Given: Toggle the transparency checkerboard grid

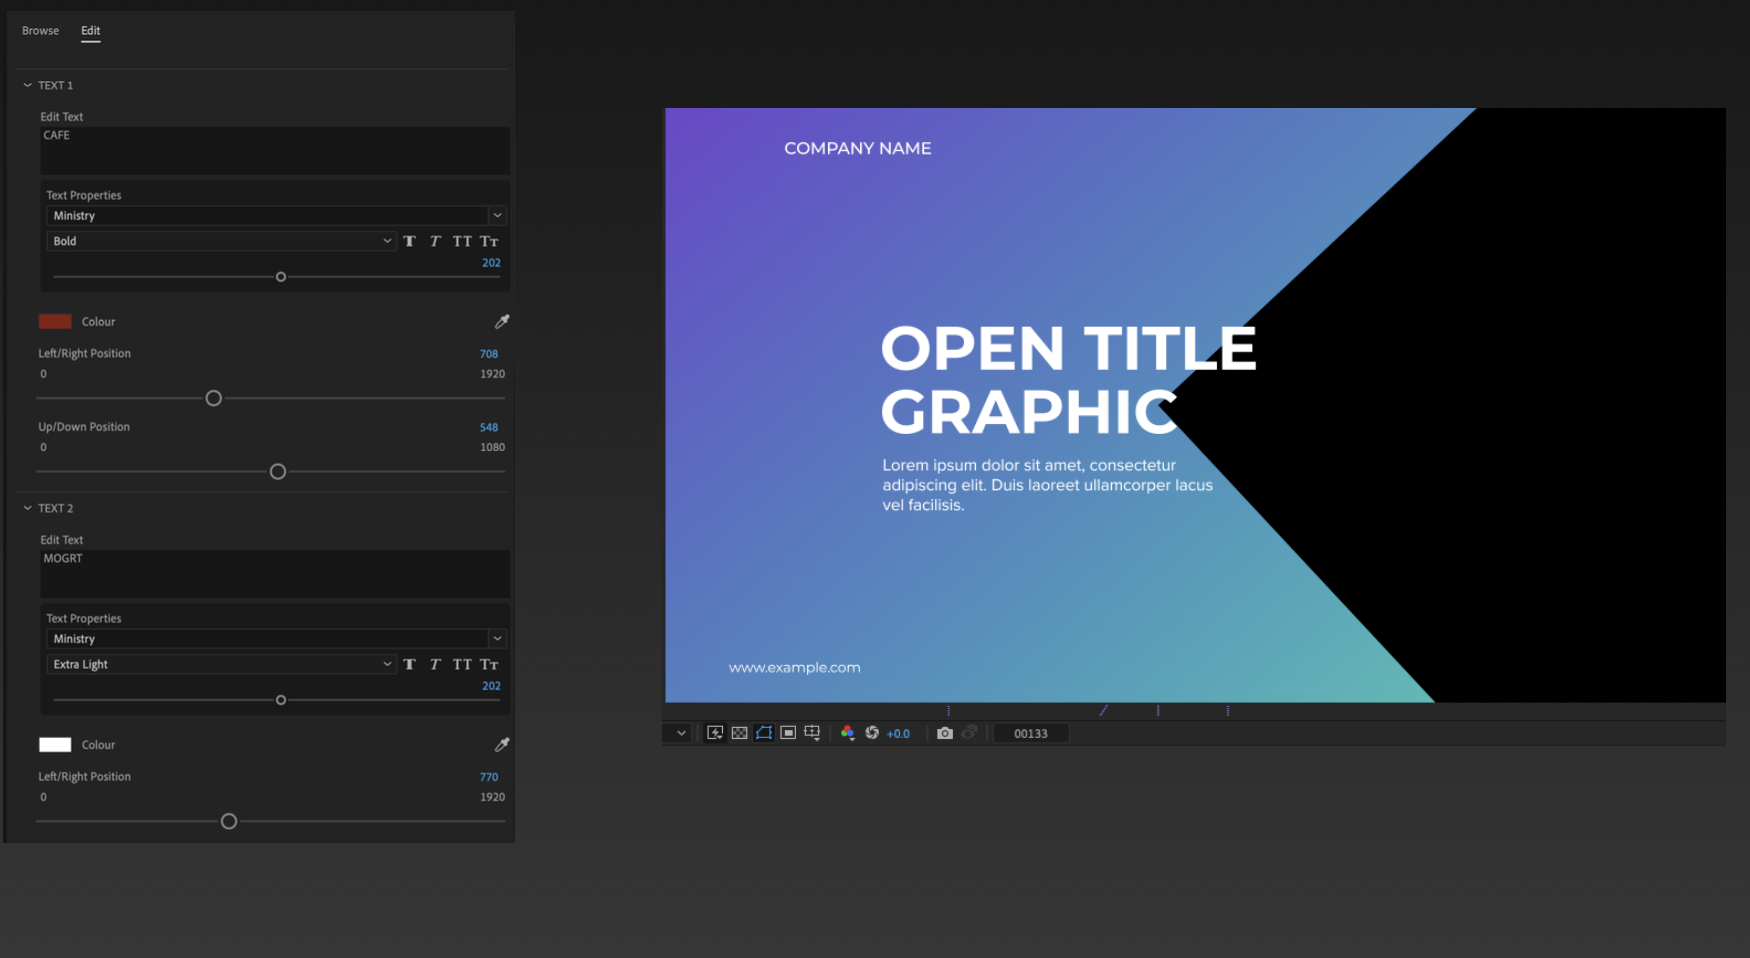Looking at the screenshot, I should click(x=739, y=732).
